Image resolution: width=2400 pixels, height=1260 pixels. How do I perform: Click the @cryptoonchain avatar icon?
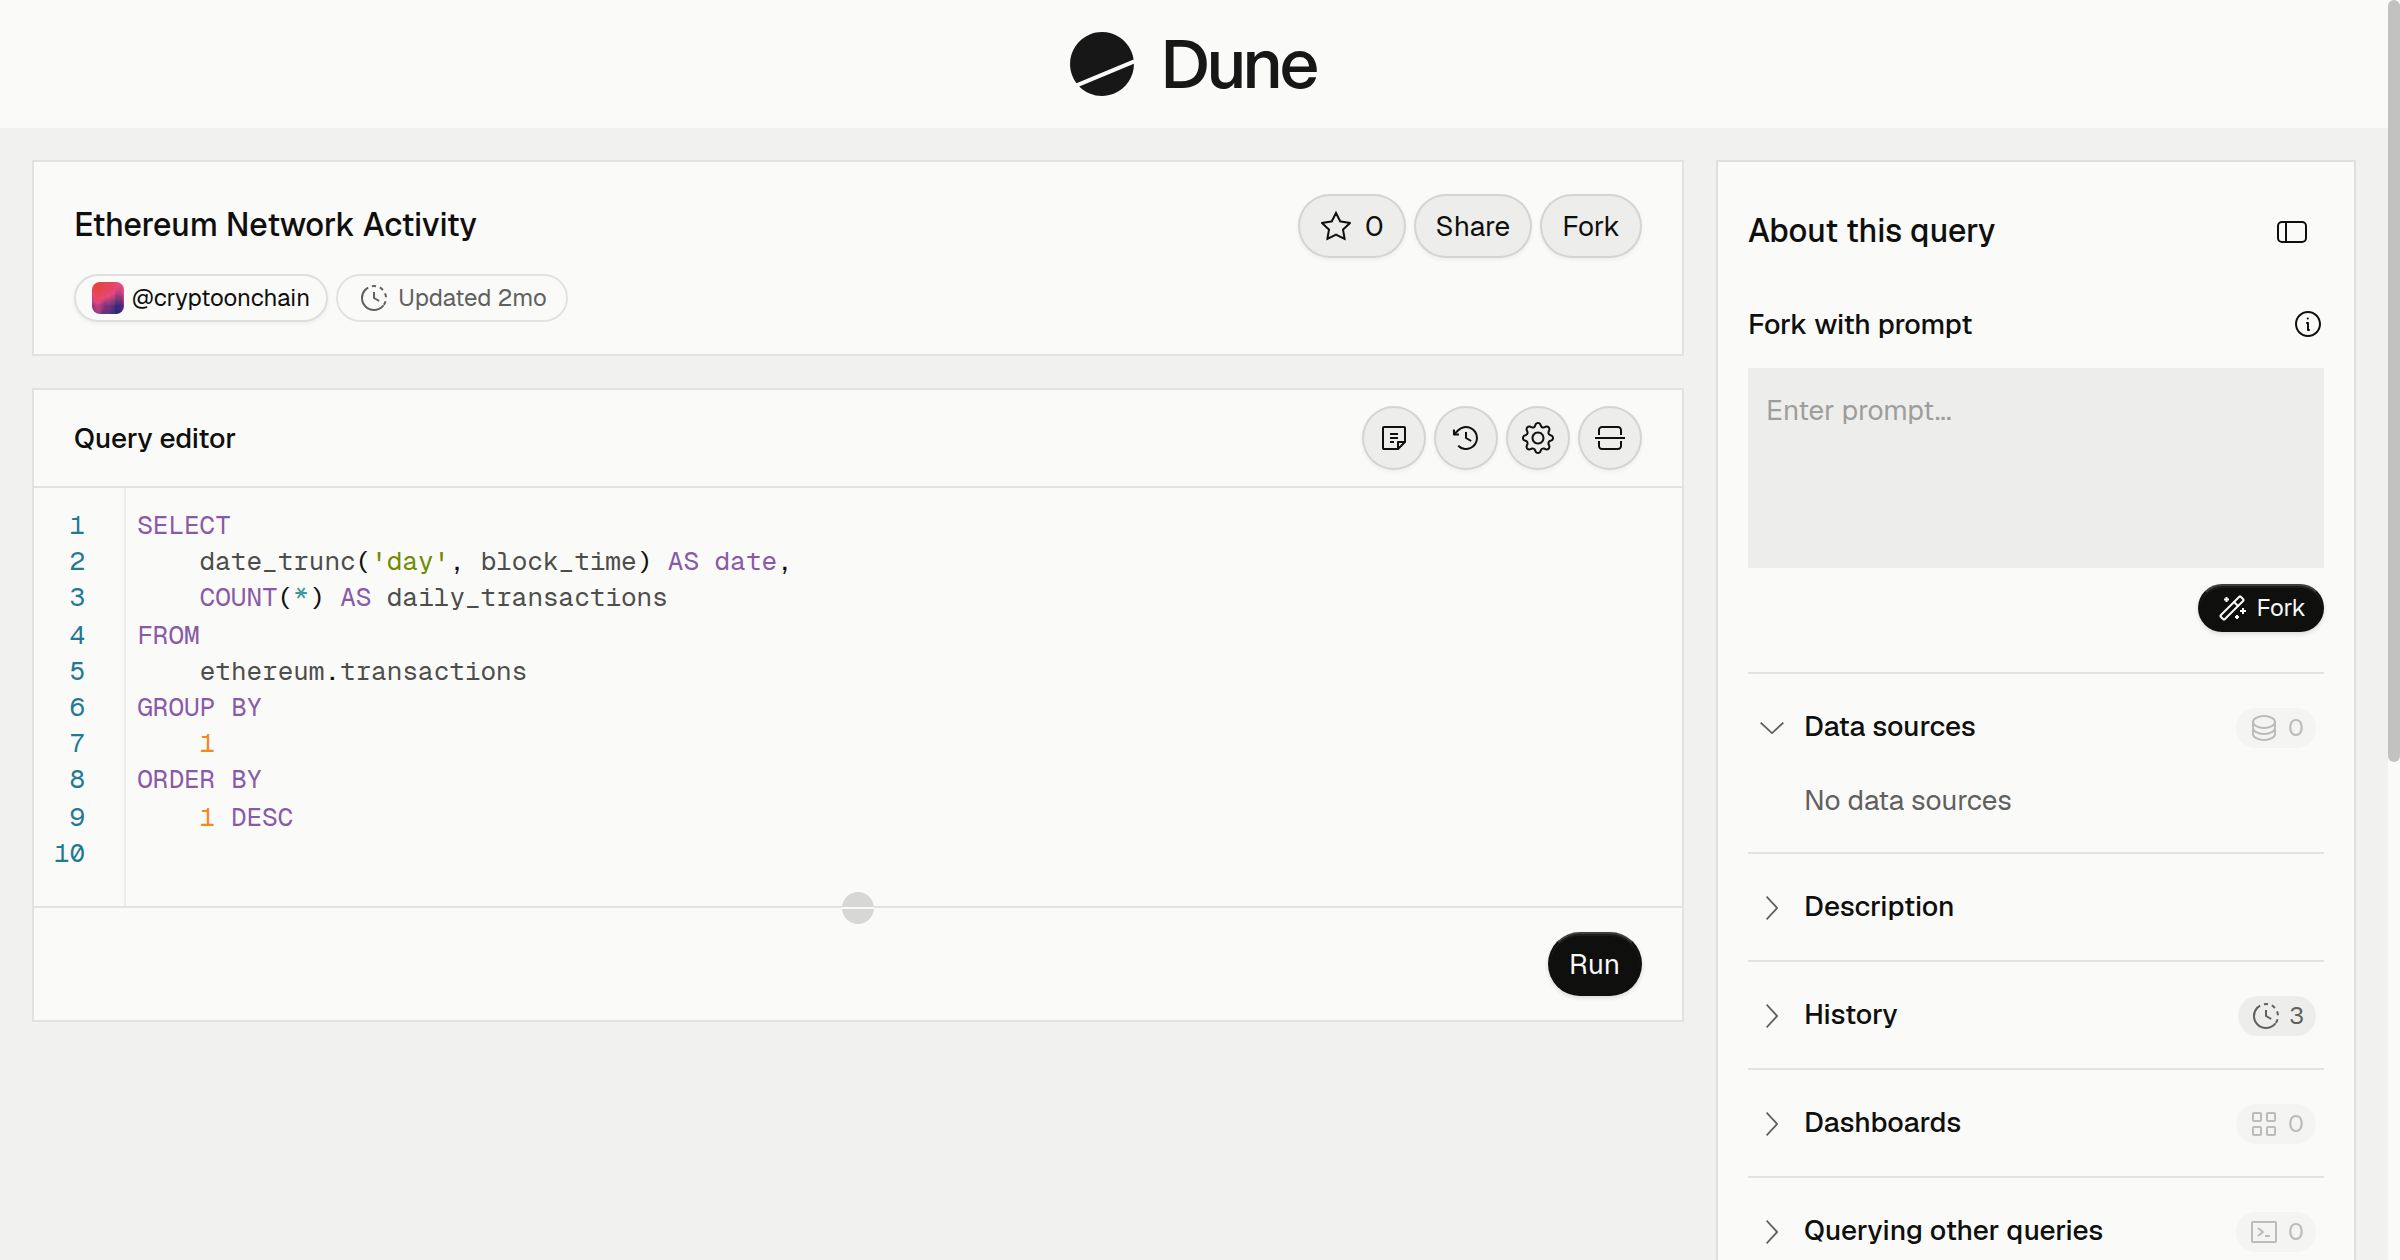(x=107, y=298)
